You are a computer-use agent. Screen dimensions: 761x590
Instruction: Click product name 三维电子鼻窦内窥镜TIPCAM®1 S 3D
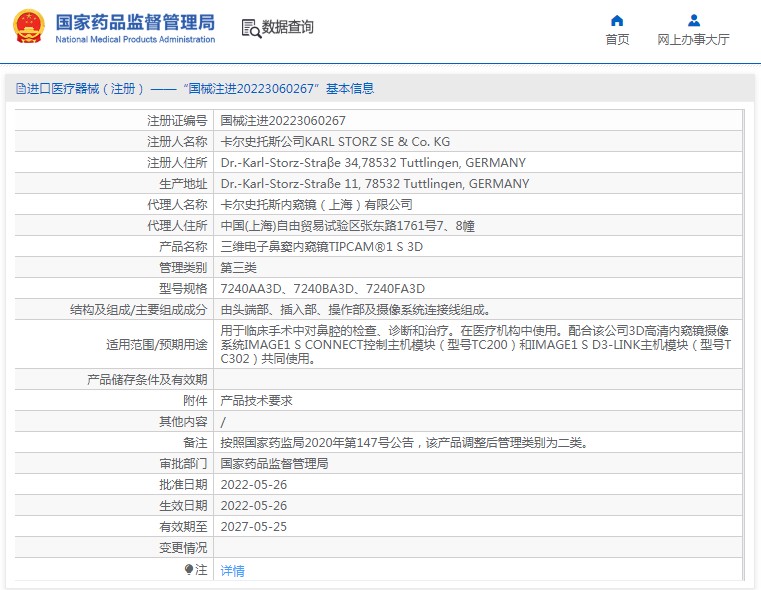pyautogui.click(x=321, y=246)
